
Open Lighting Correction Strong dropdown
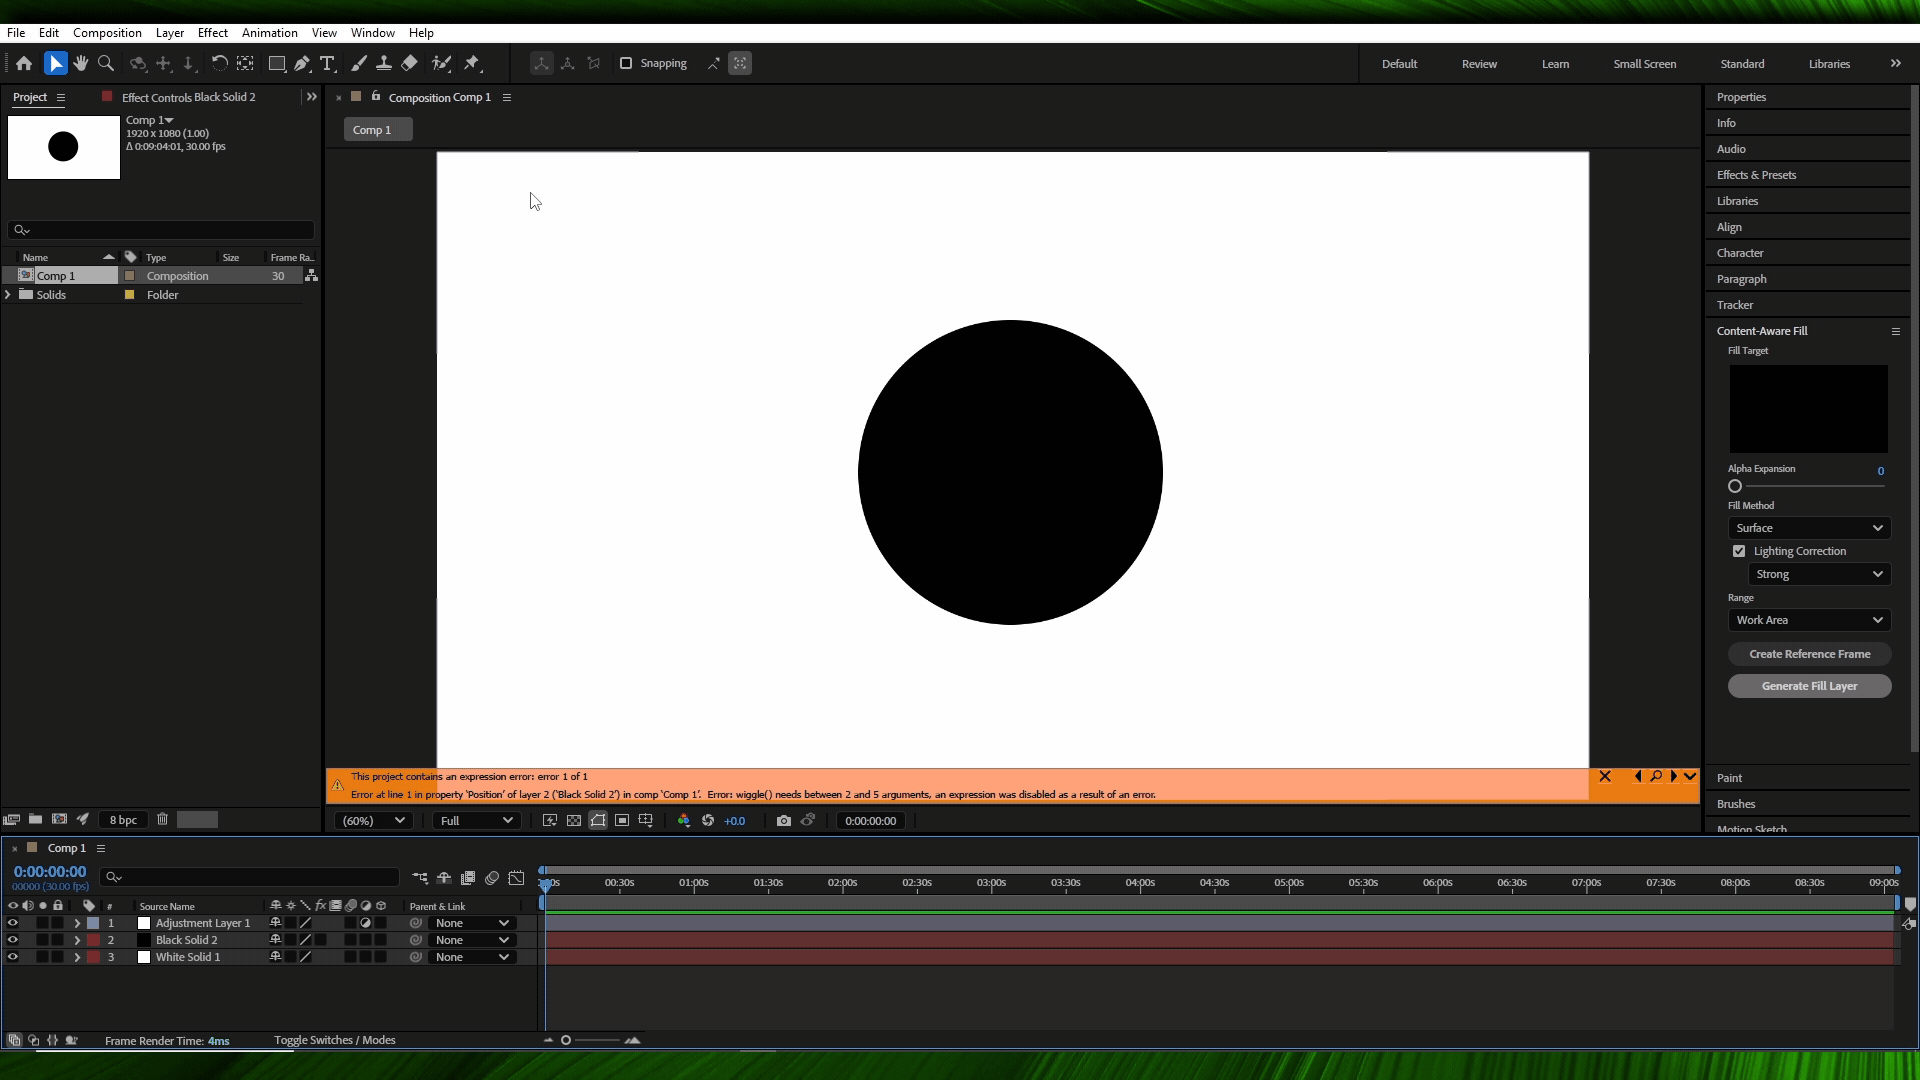[x=1819, y=574]
